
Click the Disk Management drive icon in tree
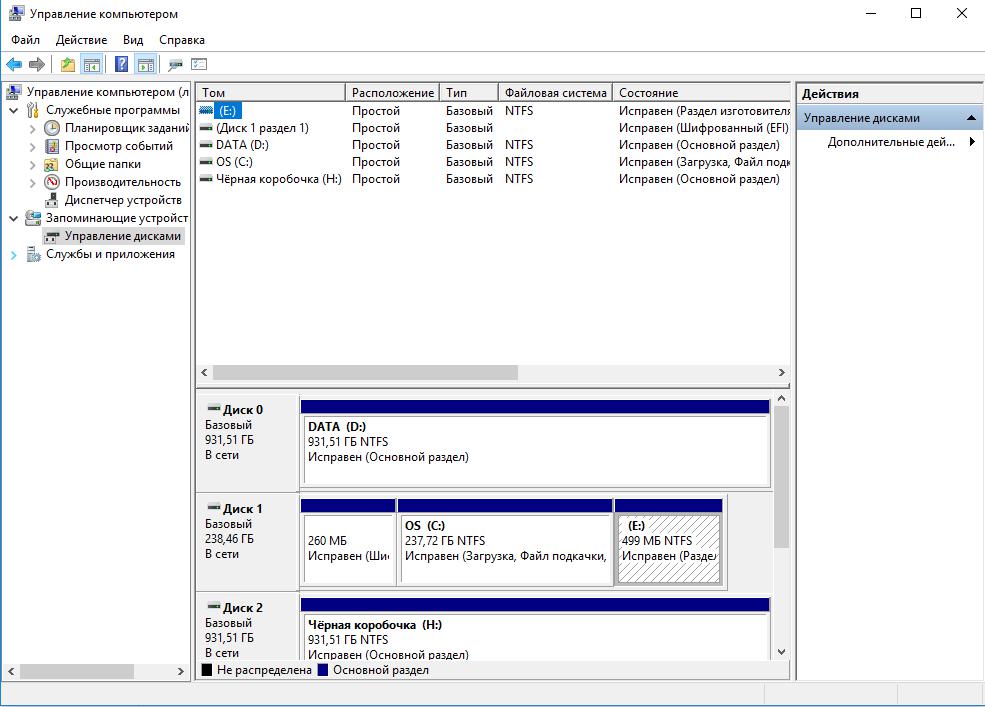click(52, 237)
